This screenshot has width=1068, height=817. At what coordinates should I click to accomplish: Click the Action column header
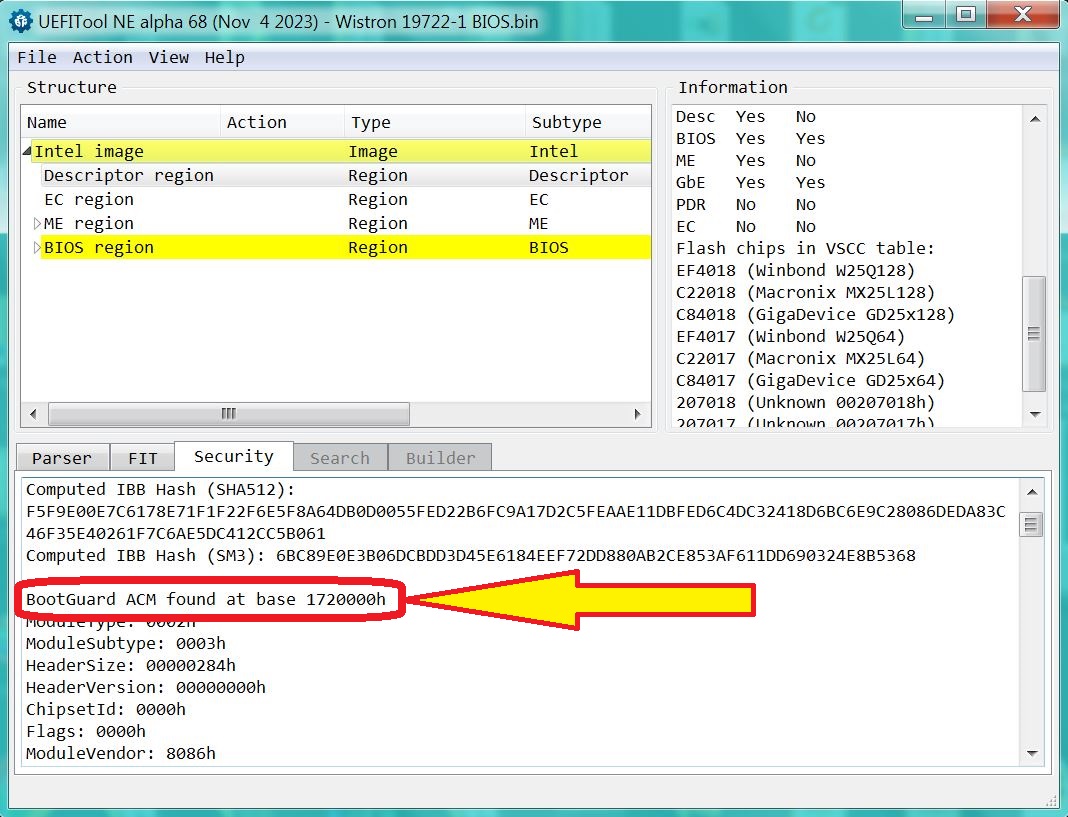[282, 122]
